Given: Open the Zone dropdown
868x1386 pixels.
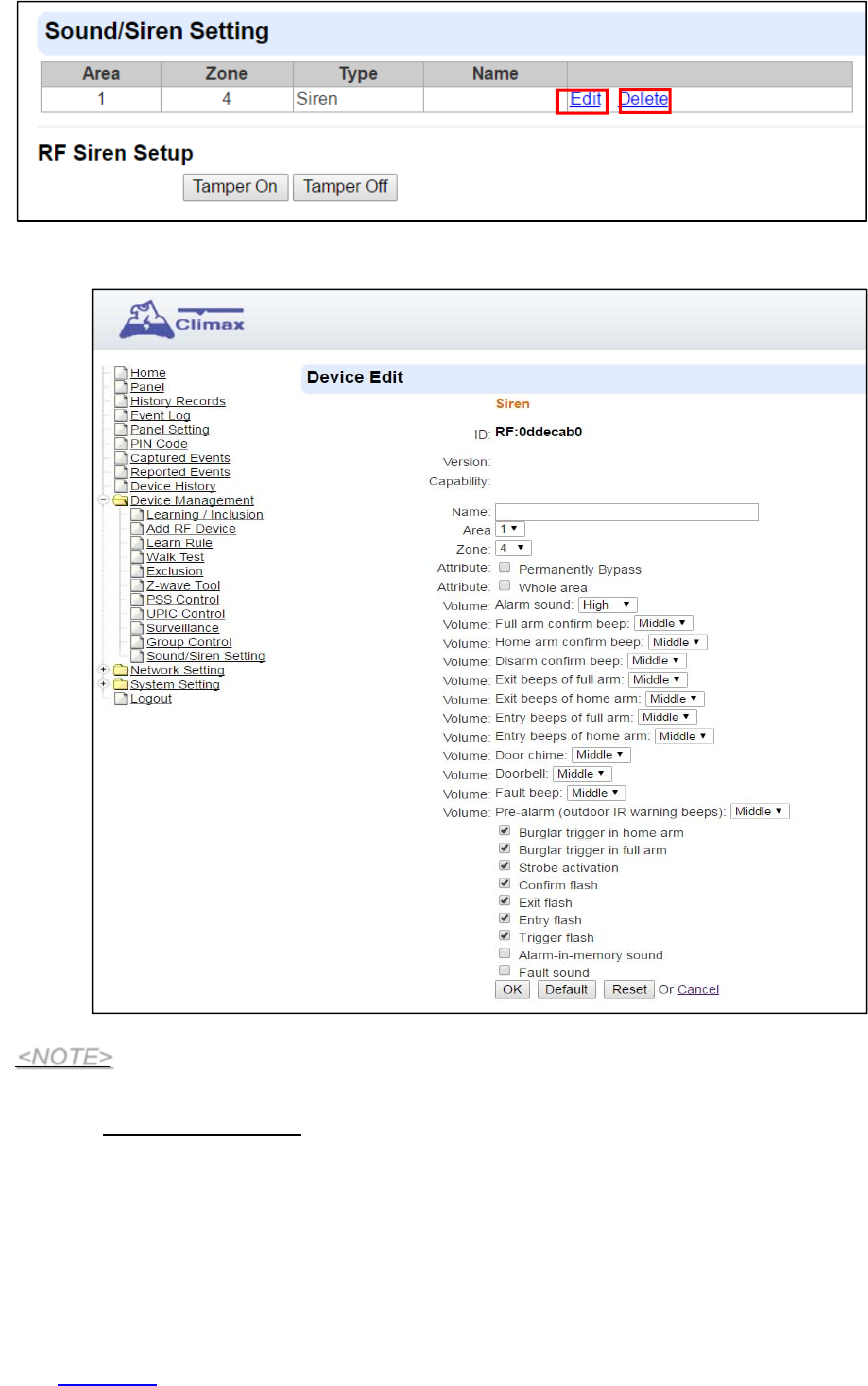Looking at the screenshot, I should tap(514, 548).
